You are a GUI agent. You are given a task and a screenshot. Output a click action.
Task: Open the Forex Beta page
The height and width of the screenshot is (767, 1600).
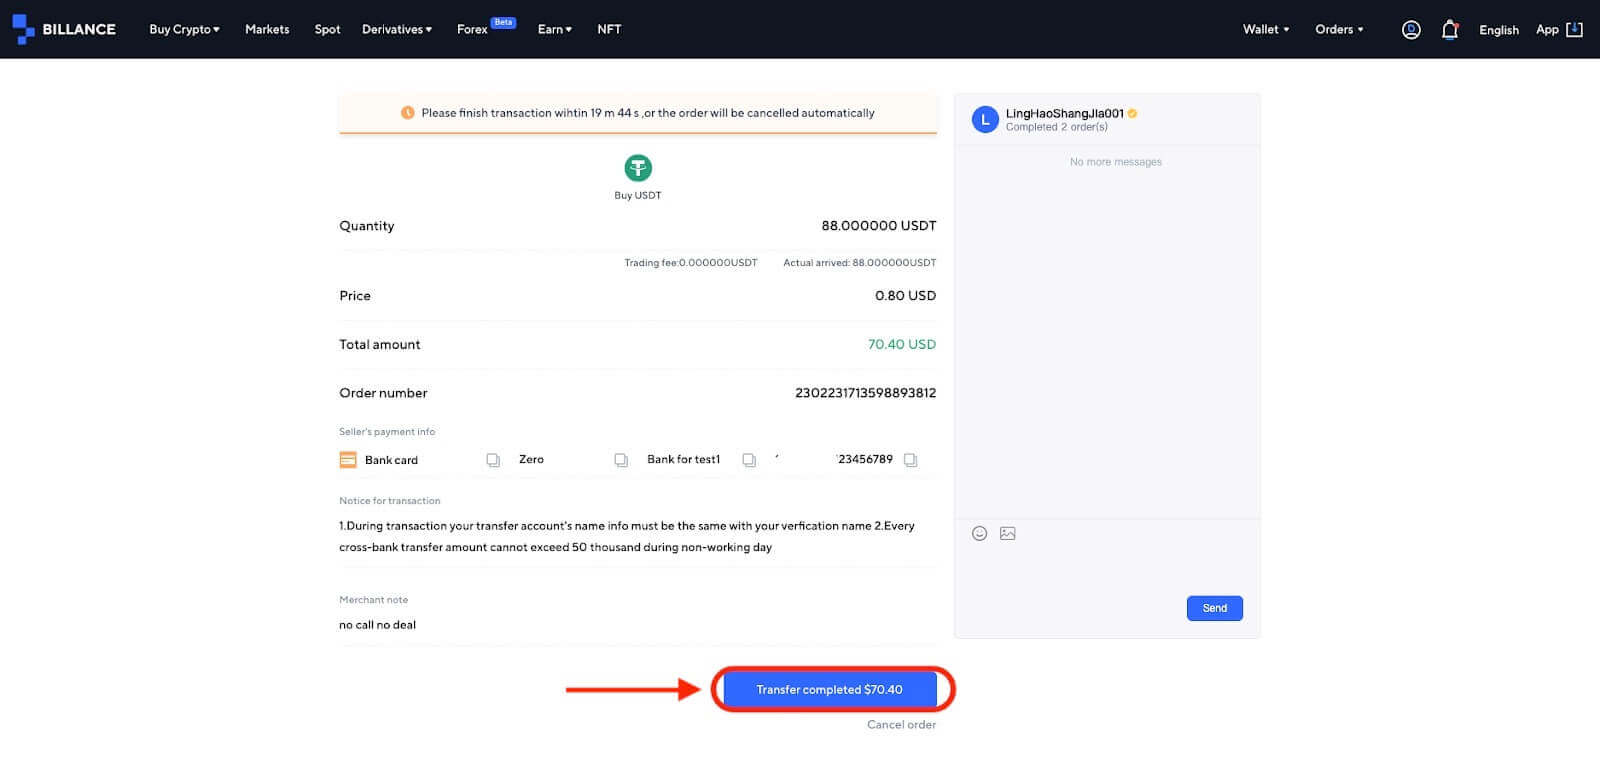pyautogui.click(x=486, y=27)
